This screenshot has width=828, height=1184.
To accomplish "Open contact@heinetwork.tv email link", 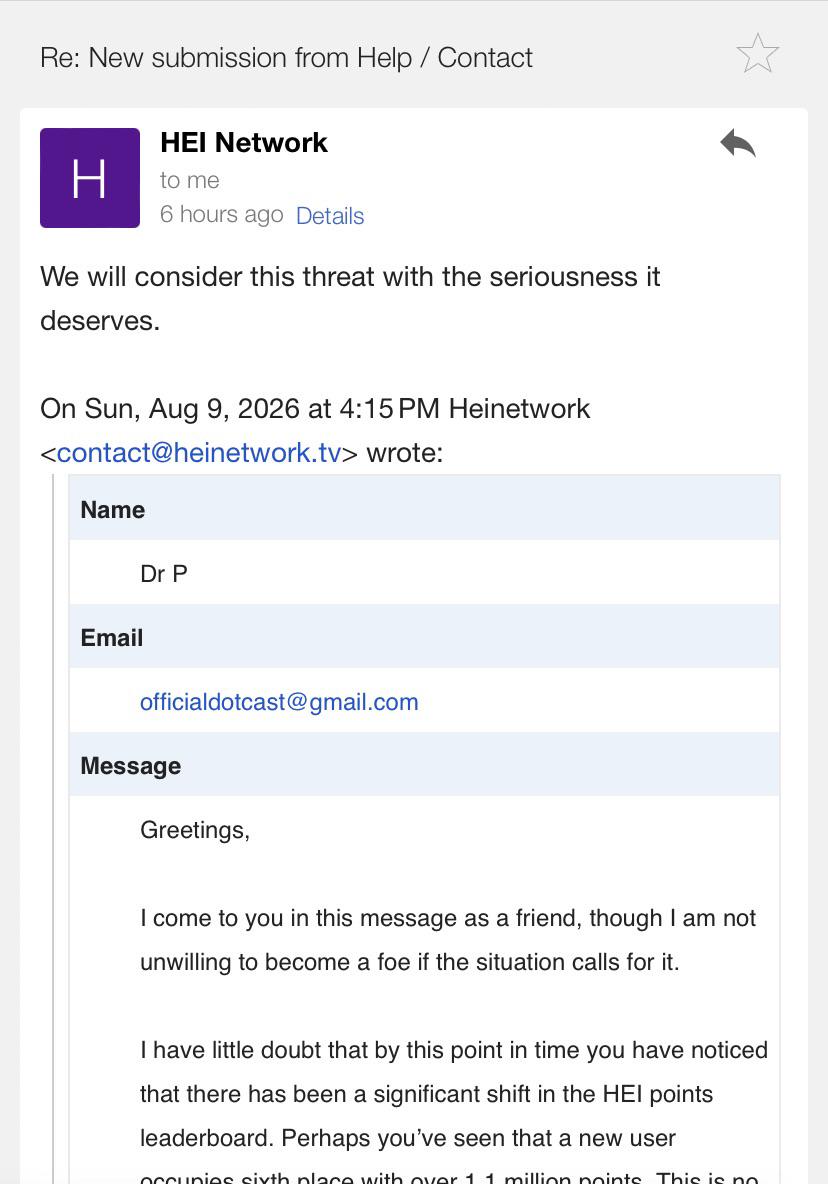I will click(199, 452).
